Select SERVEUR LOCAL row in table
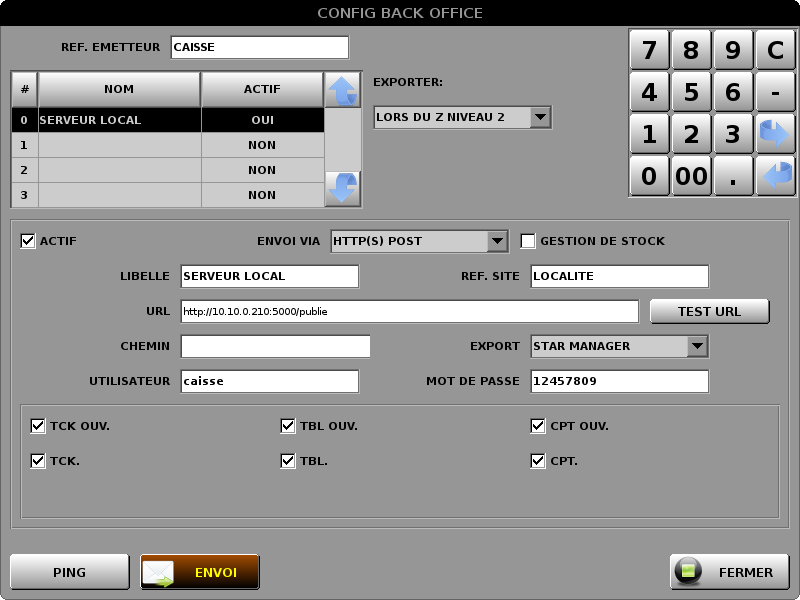This screenshot has width=800, height=600. pyautogui.click(x=168, y=120)
